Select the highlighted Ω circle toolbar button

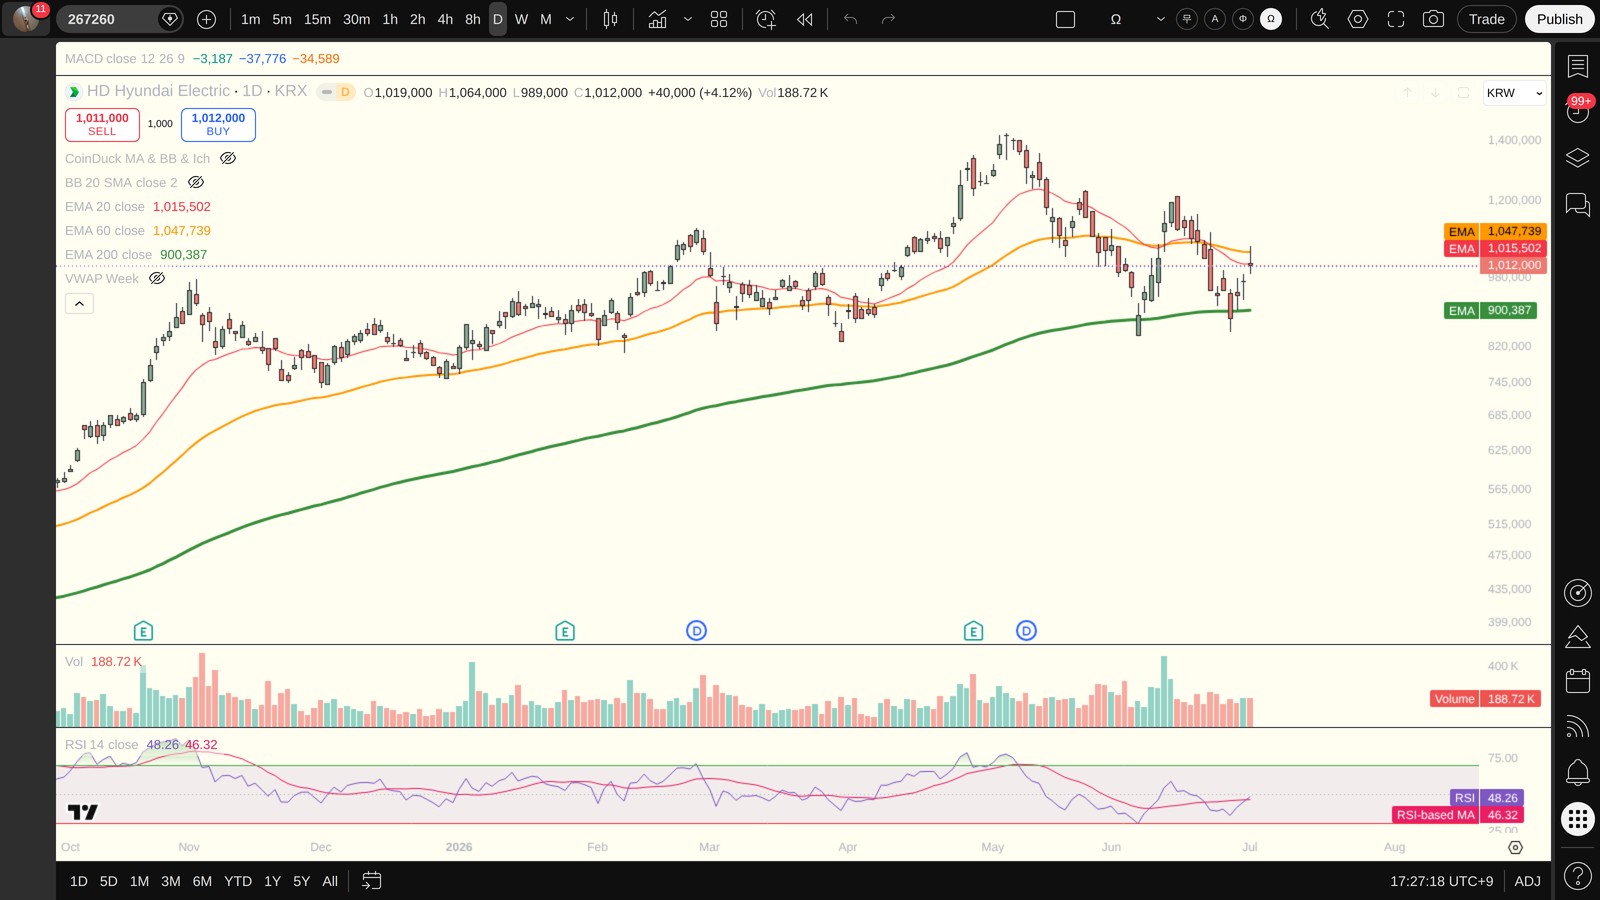(x=1271, y=19)
